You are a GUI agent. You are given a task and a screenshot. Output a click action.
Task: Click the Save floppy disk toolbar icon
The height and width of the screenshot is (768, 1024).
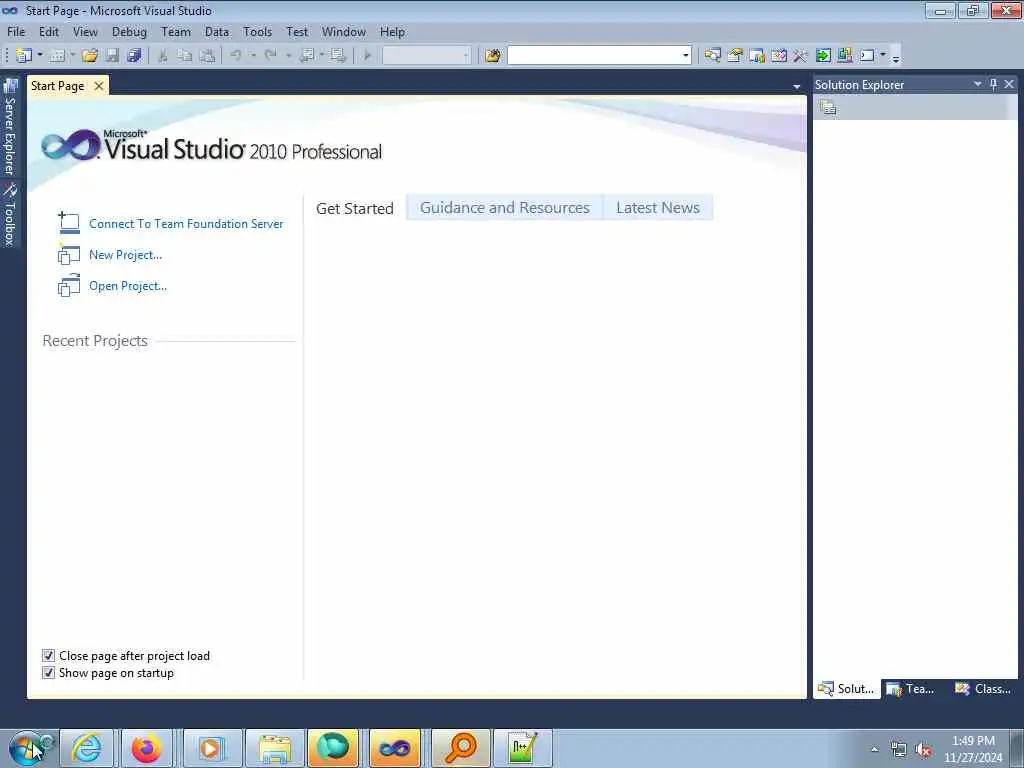point(112,56)
